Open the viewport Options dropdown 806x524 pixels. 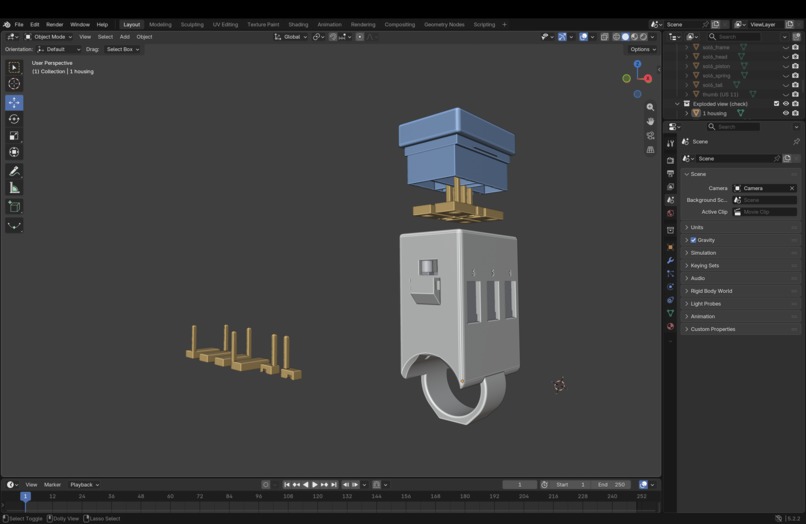(x=643, y=49)
